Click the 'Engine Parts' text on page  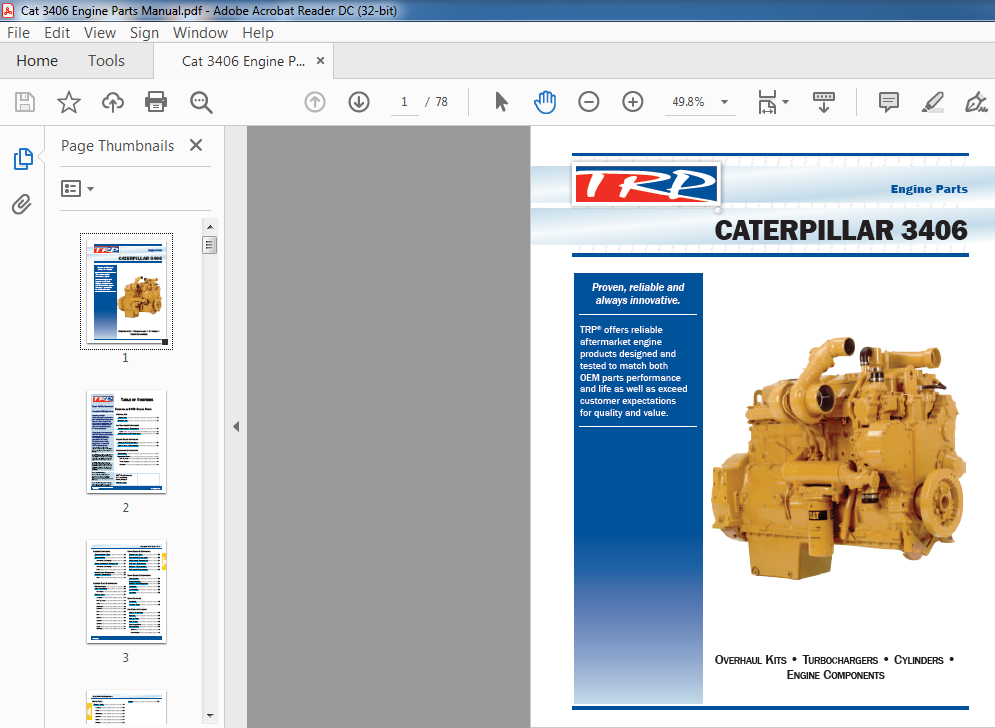click(x=929, y=189)
